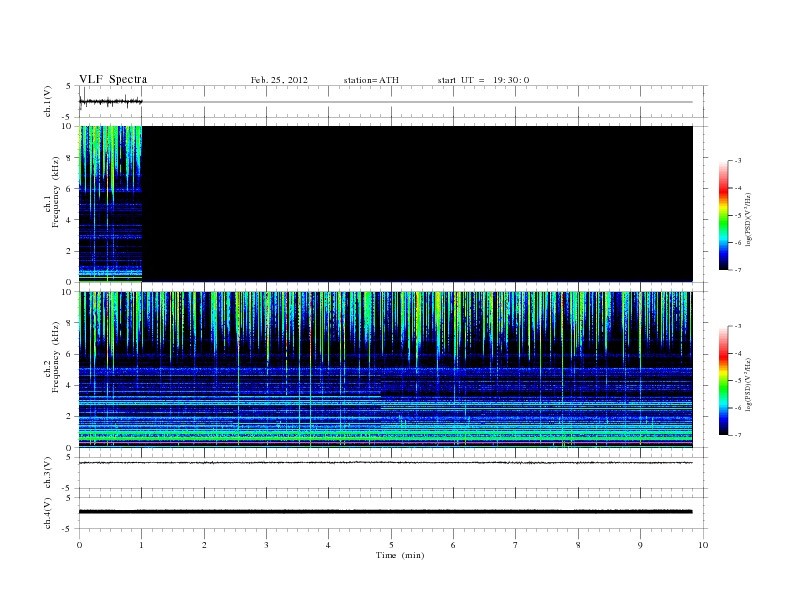Screen dimensions: 792x612
Task: Click the time axis tick label '10'
Action: pyautogui.click(x=703, y=545)
